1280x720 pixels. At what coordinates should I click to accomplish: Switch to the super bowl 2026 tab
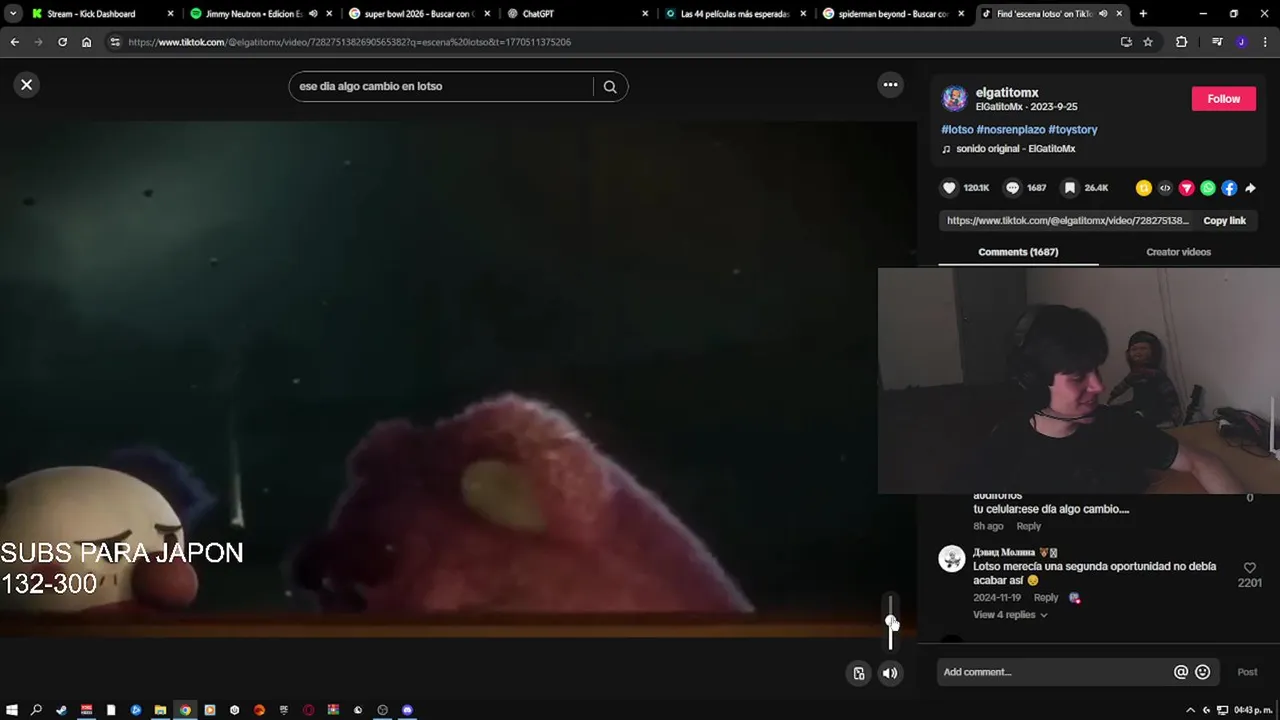(x=418, y=14)
